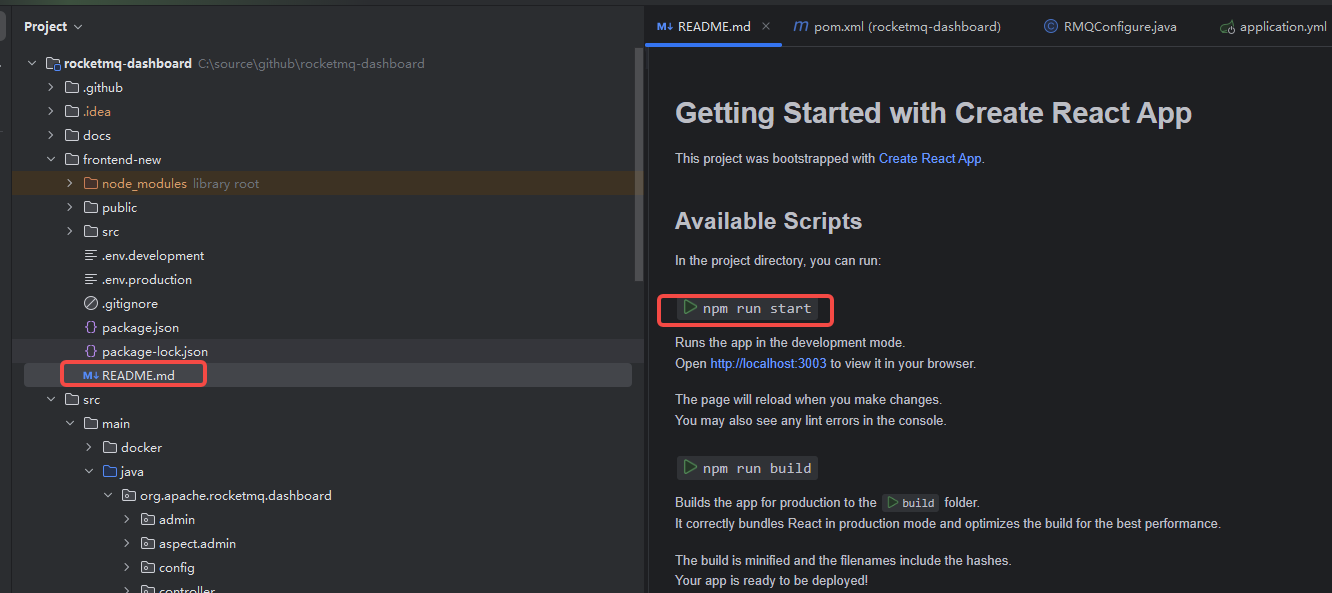The image size is (1332, 593).
Task: Click the package-lock.json JSON file icon
Action: (91, 351)
